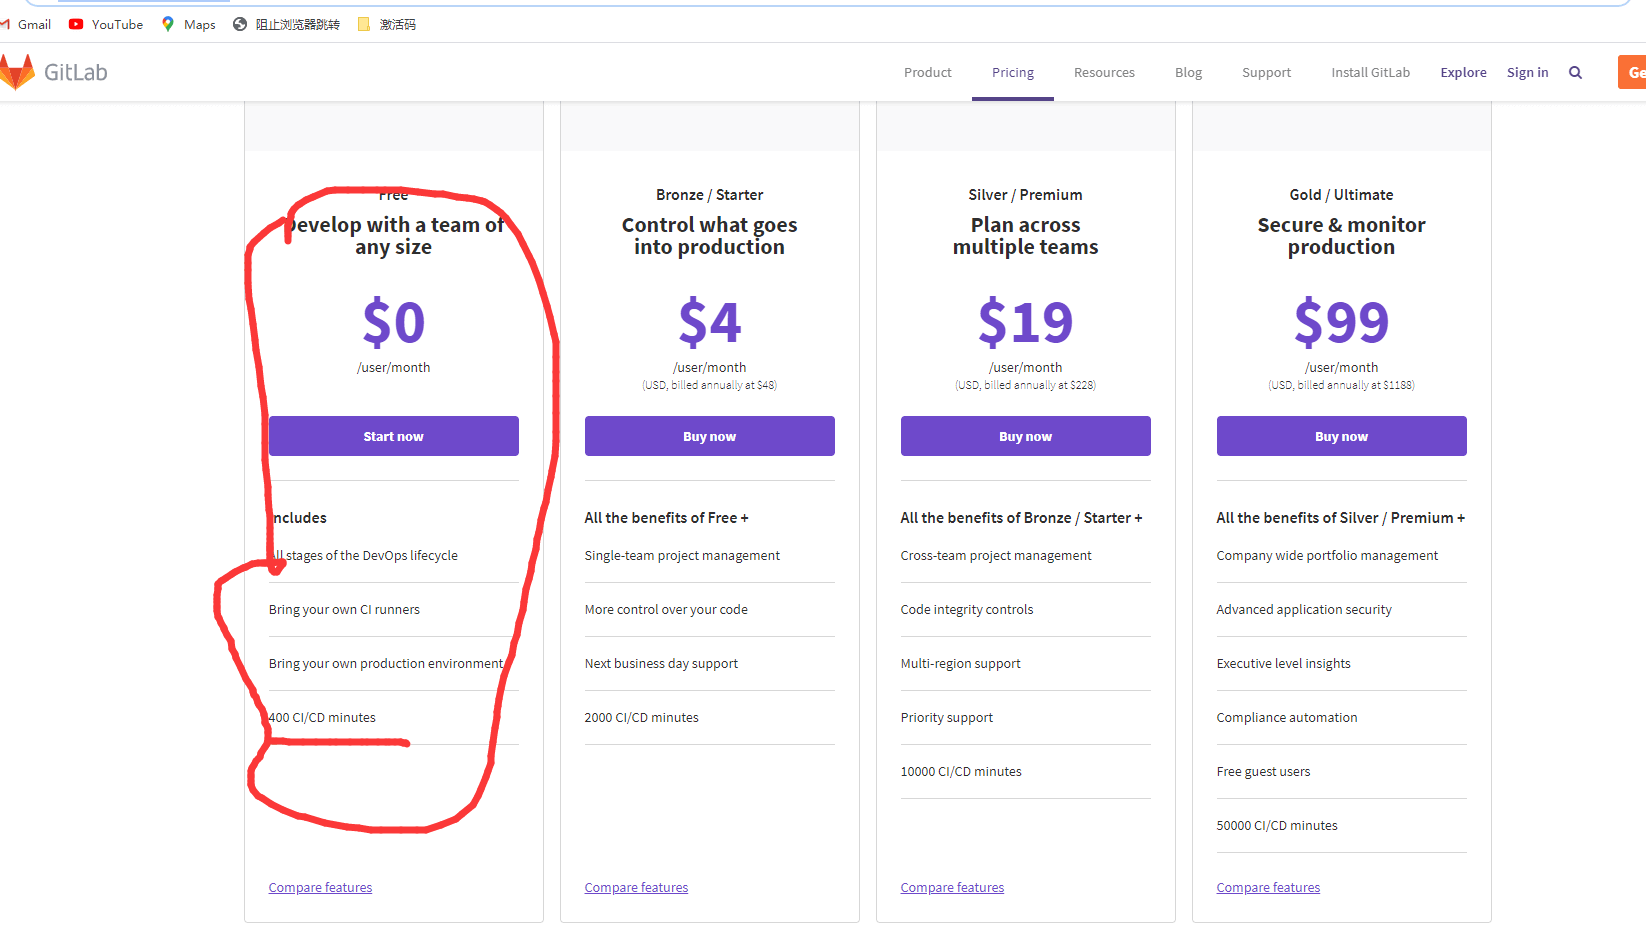Open the 激活码 bookmark folder
This screenshot has width=1646, height=934.
click(x=387, y=24)
